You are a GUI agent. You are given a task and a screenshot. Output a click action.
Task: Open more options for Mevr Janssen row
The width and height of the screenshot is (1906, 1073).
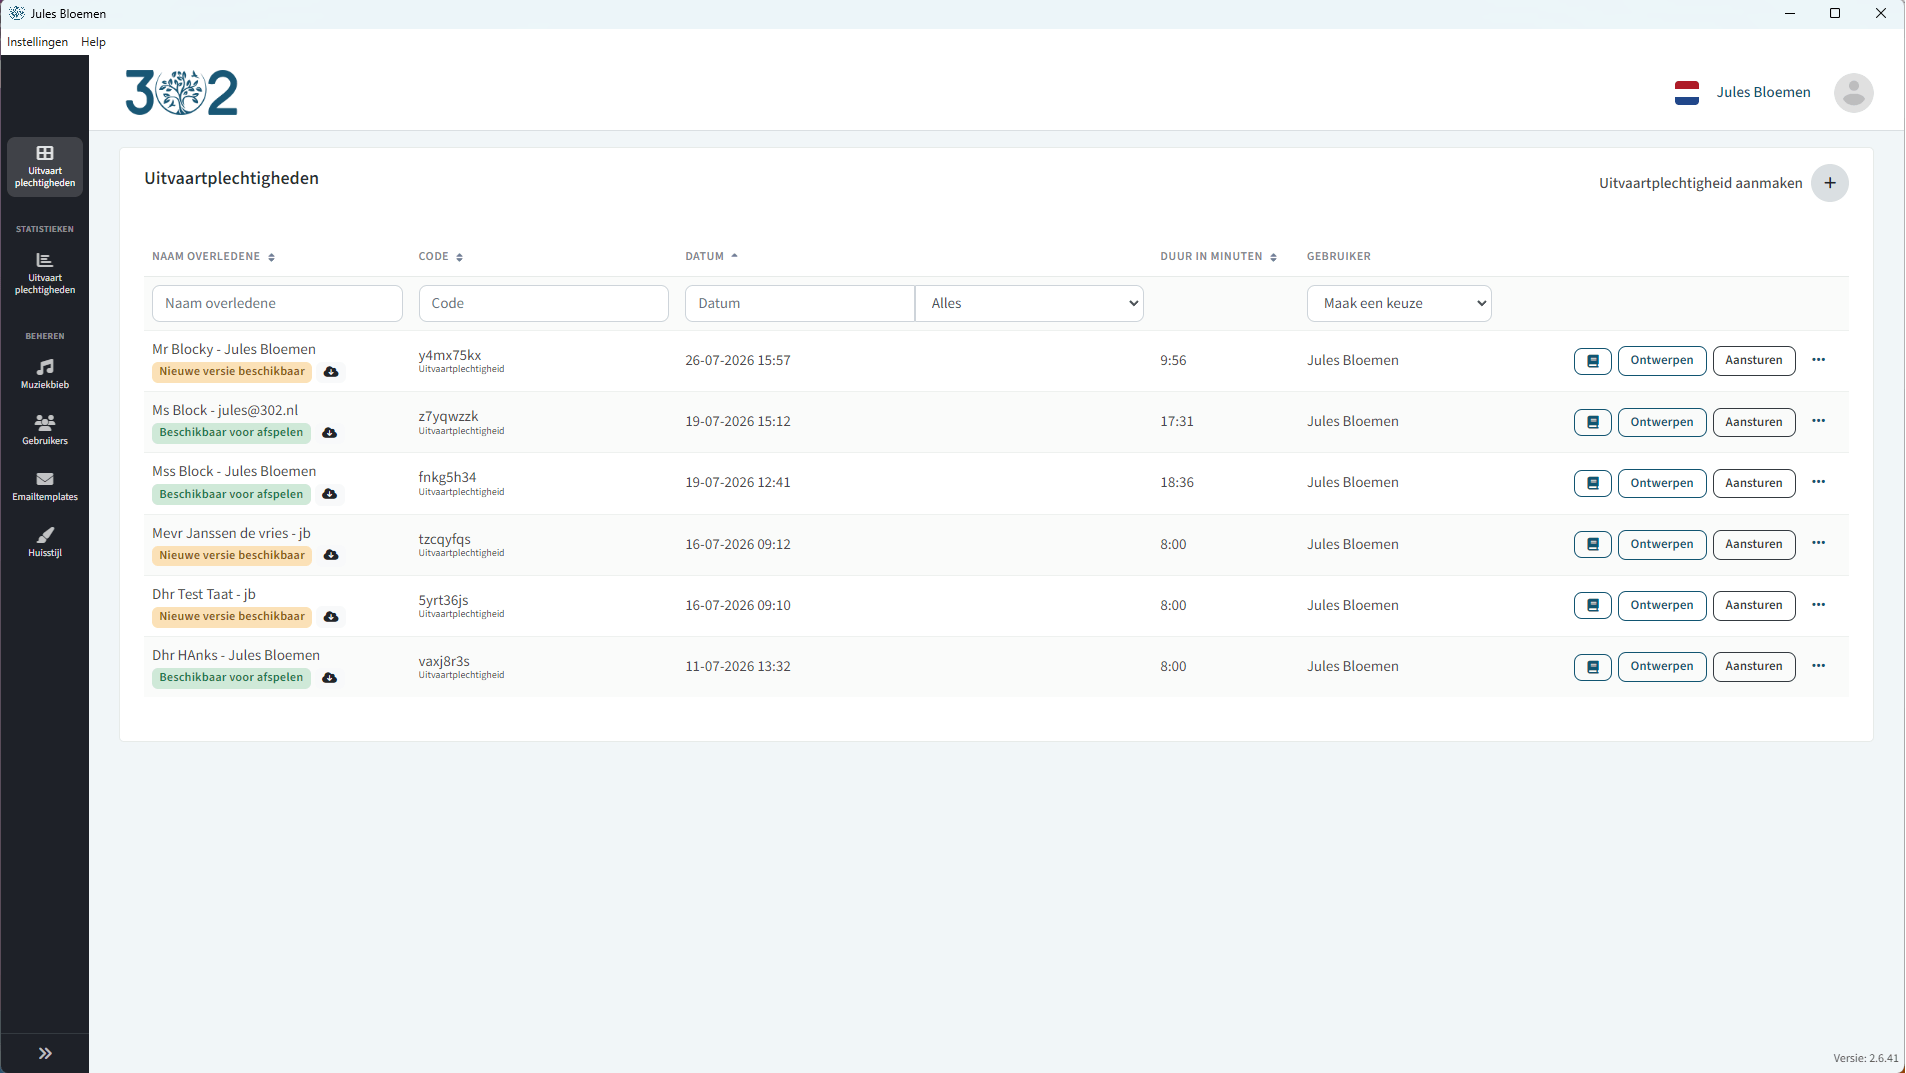(1819, 543)
